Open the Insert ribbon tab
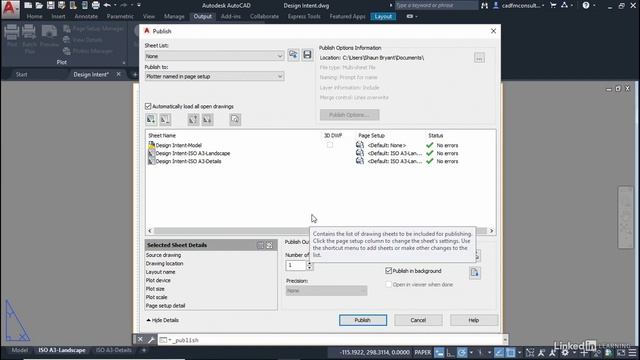Image resolution: width=640 pixels, height=360 pixels. click(58, 16)
